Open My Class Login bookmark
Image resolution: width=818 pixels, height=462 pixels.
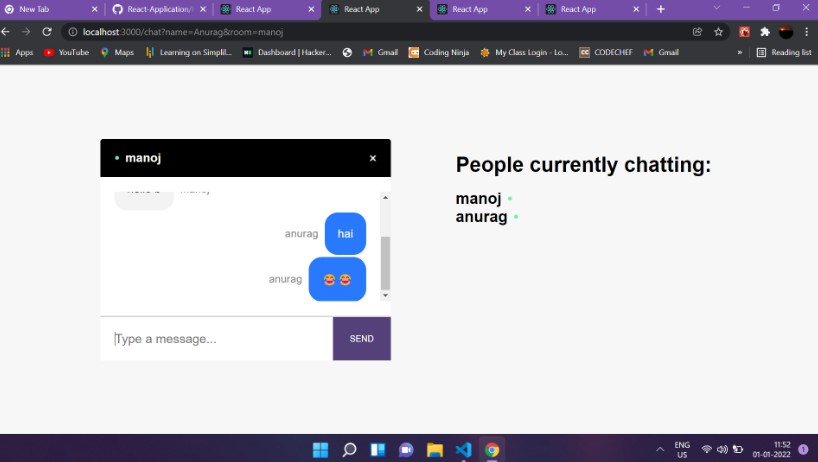(524, 52)
